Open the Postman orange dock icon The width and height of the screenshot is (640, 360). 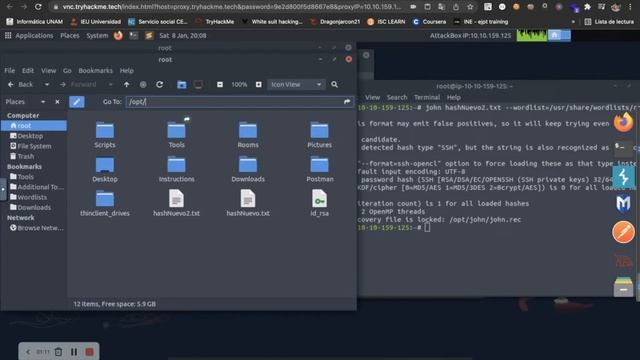(623, 232)
